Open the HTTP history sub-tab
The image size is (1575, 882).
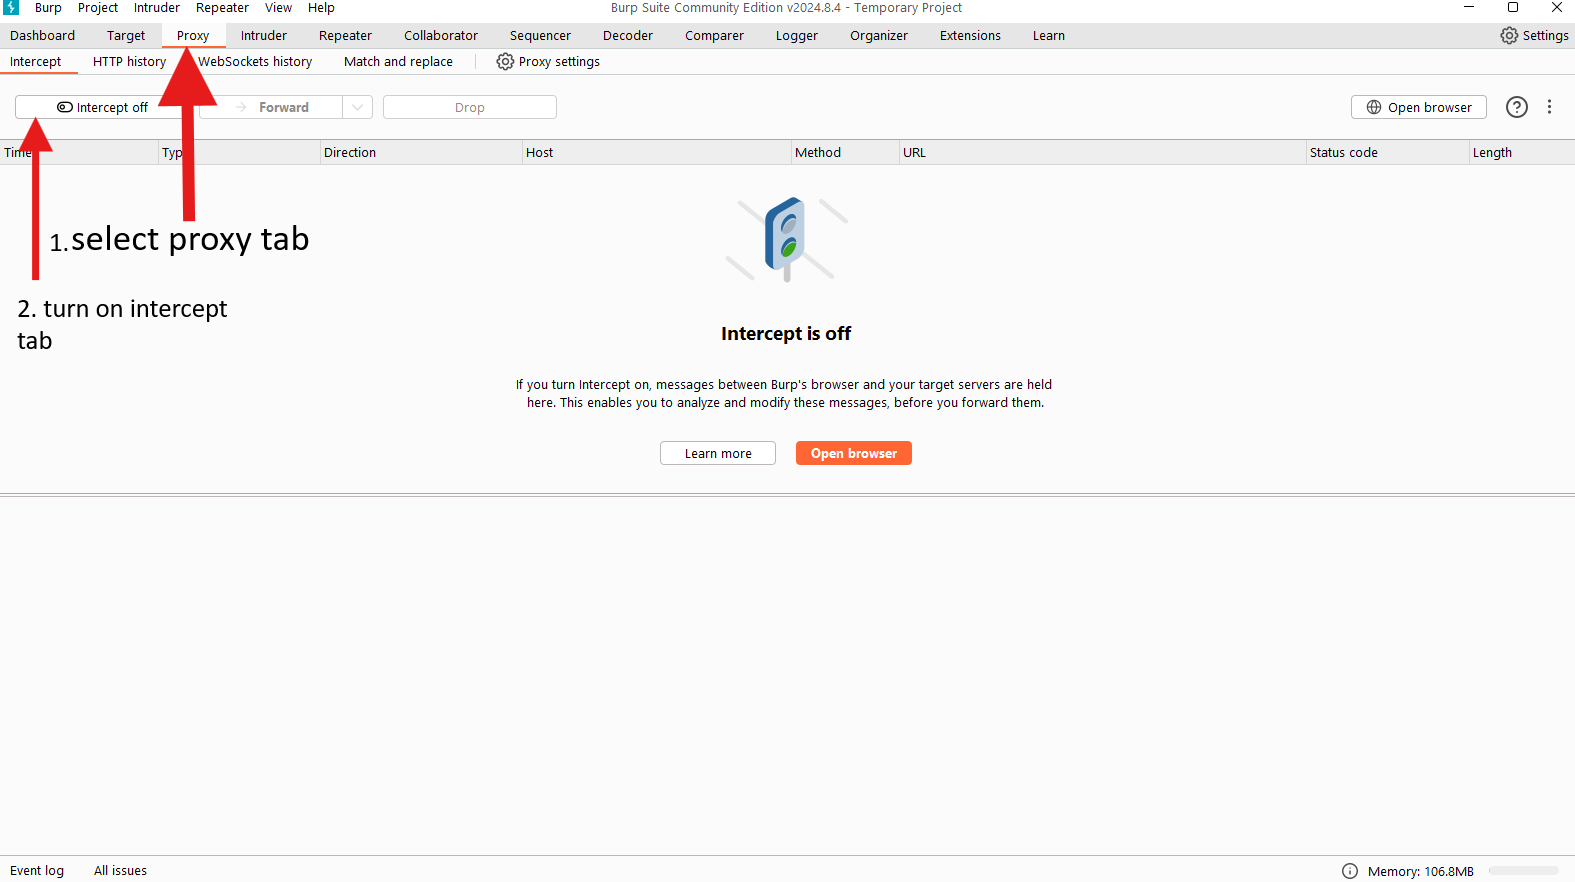coord(129,61)
